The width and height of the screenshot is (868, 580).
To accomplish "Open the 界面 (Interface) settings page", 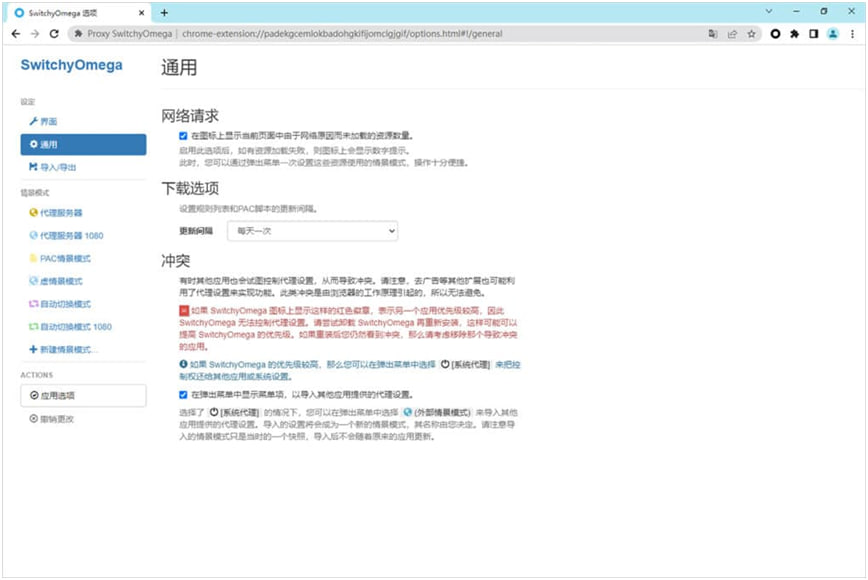I will pos(48,121).
